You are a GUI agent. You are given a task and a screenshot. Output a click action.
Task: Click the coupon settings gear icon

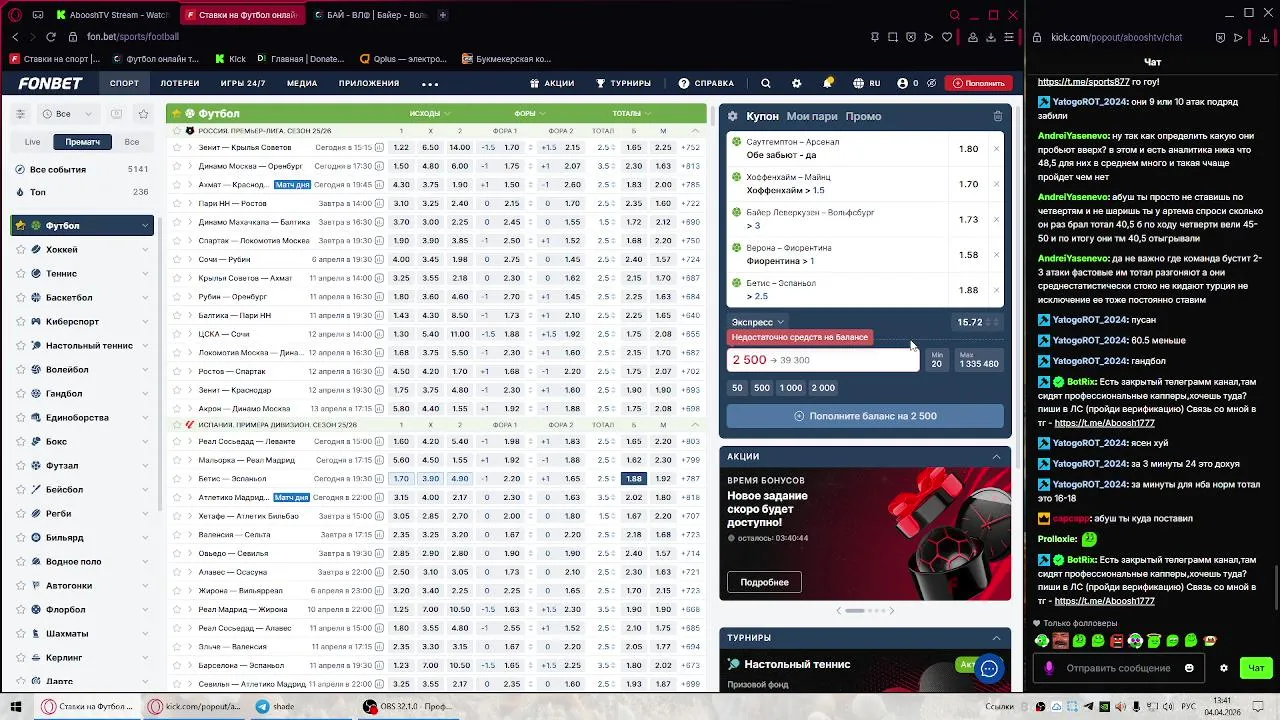[x=732, y=116]
